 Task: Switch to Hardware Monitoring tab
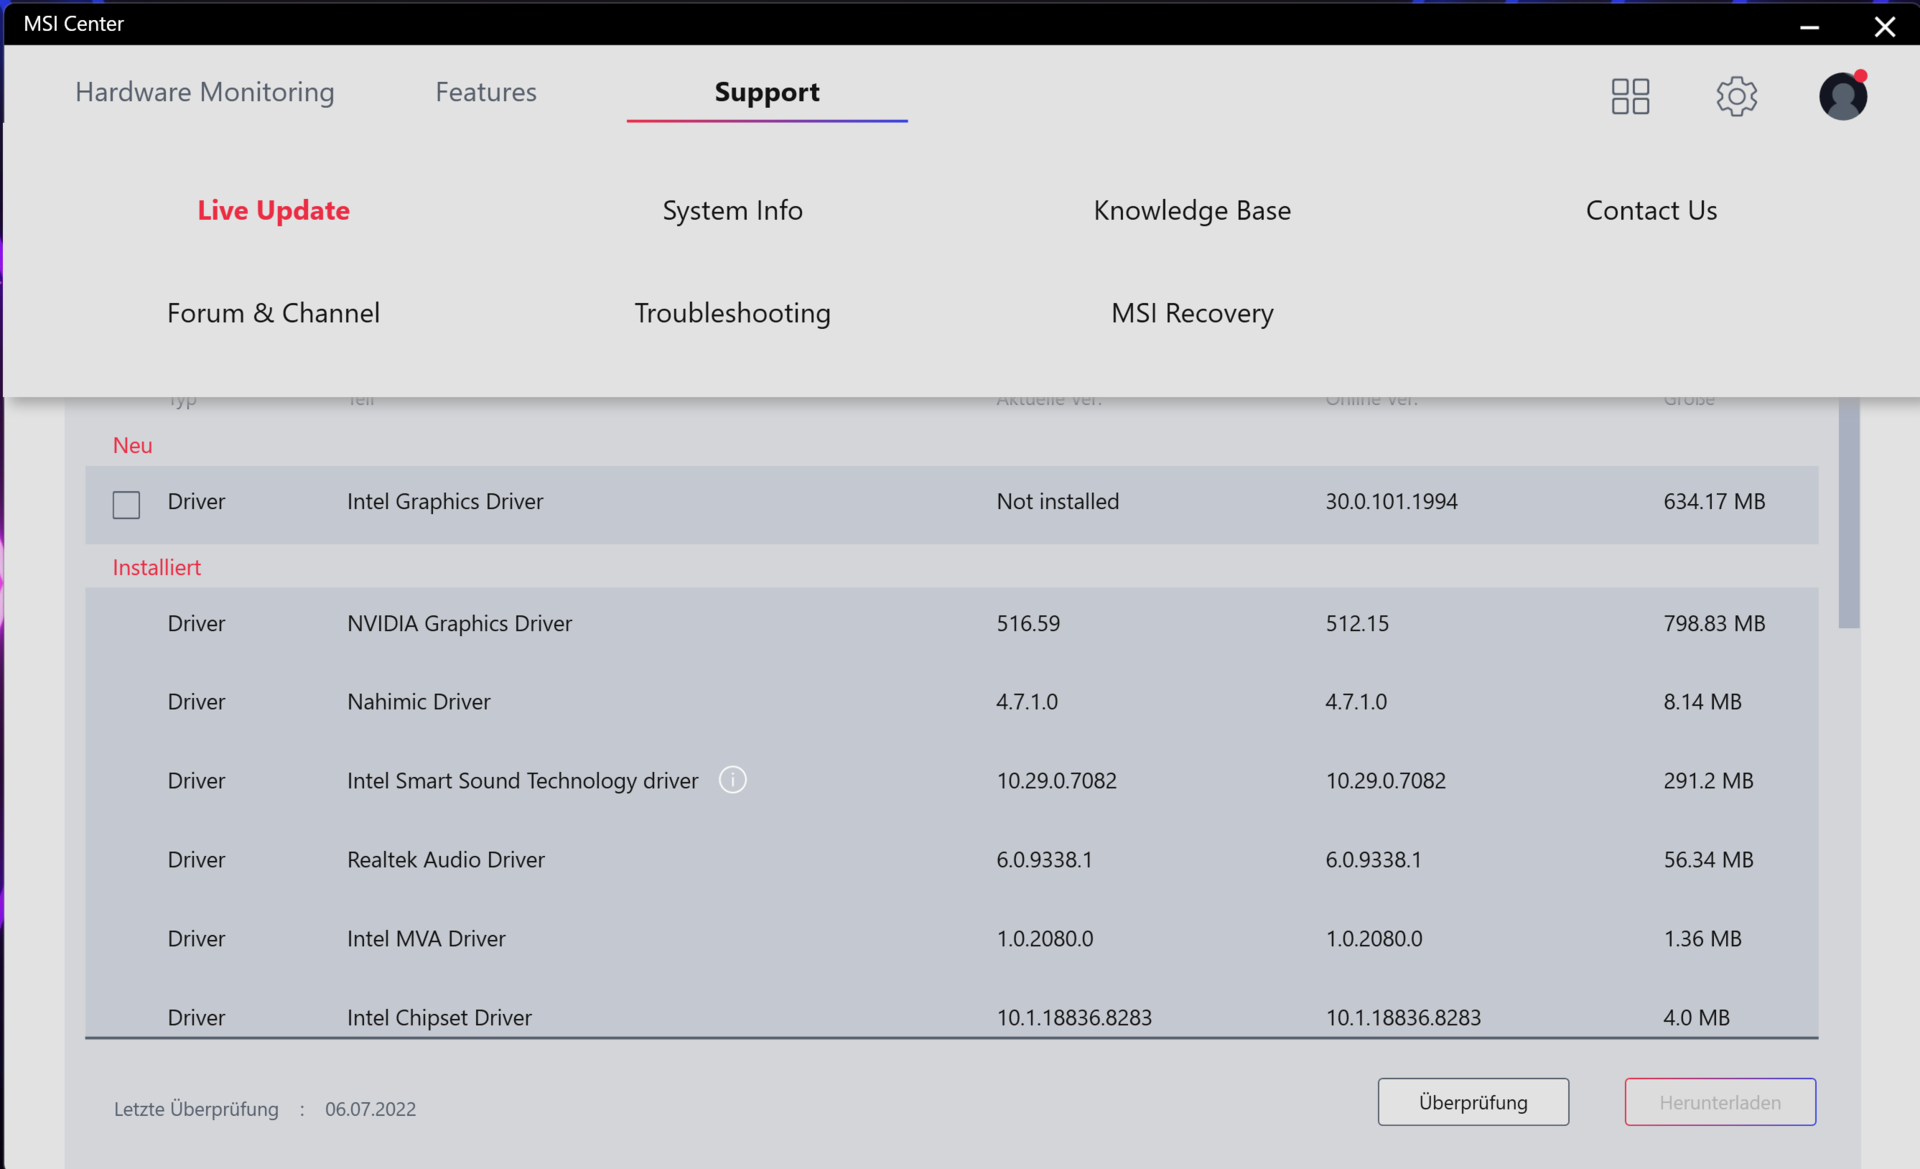[x=205, y=92]
